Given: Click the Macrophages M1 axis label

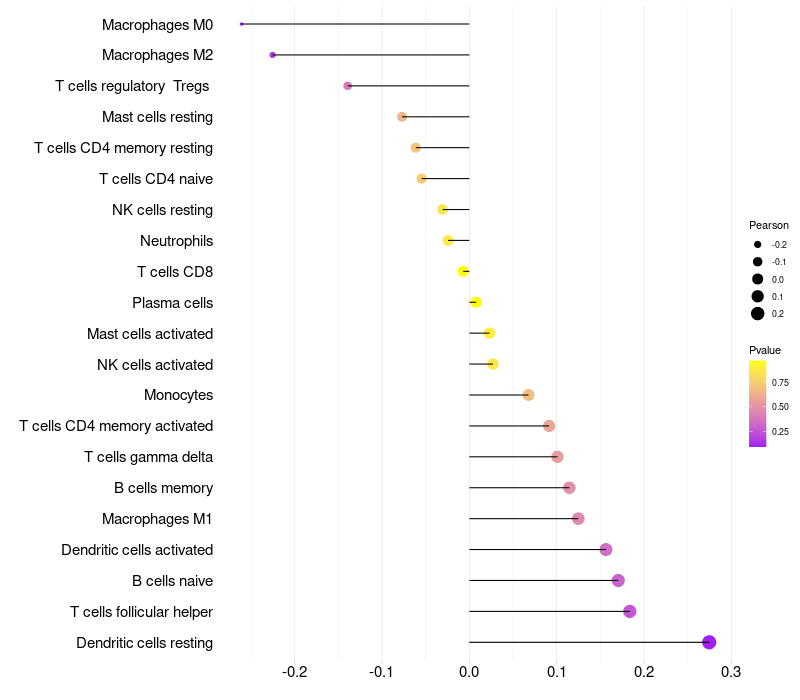Looking at the screenshot, I should tap(157, 519).
